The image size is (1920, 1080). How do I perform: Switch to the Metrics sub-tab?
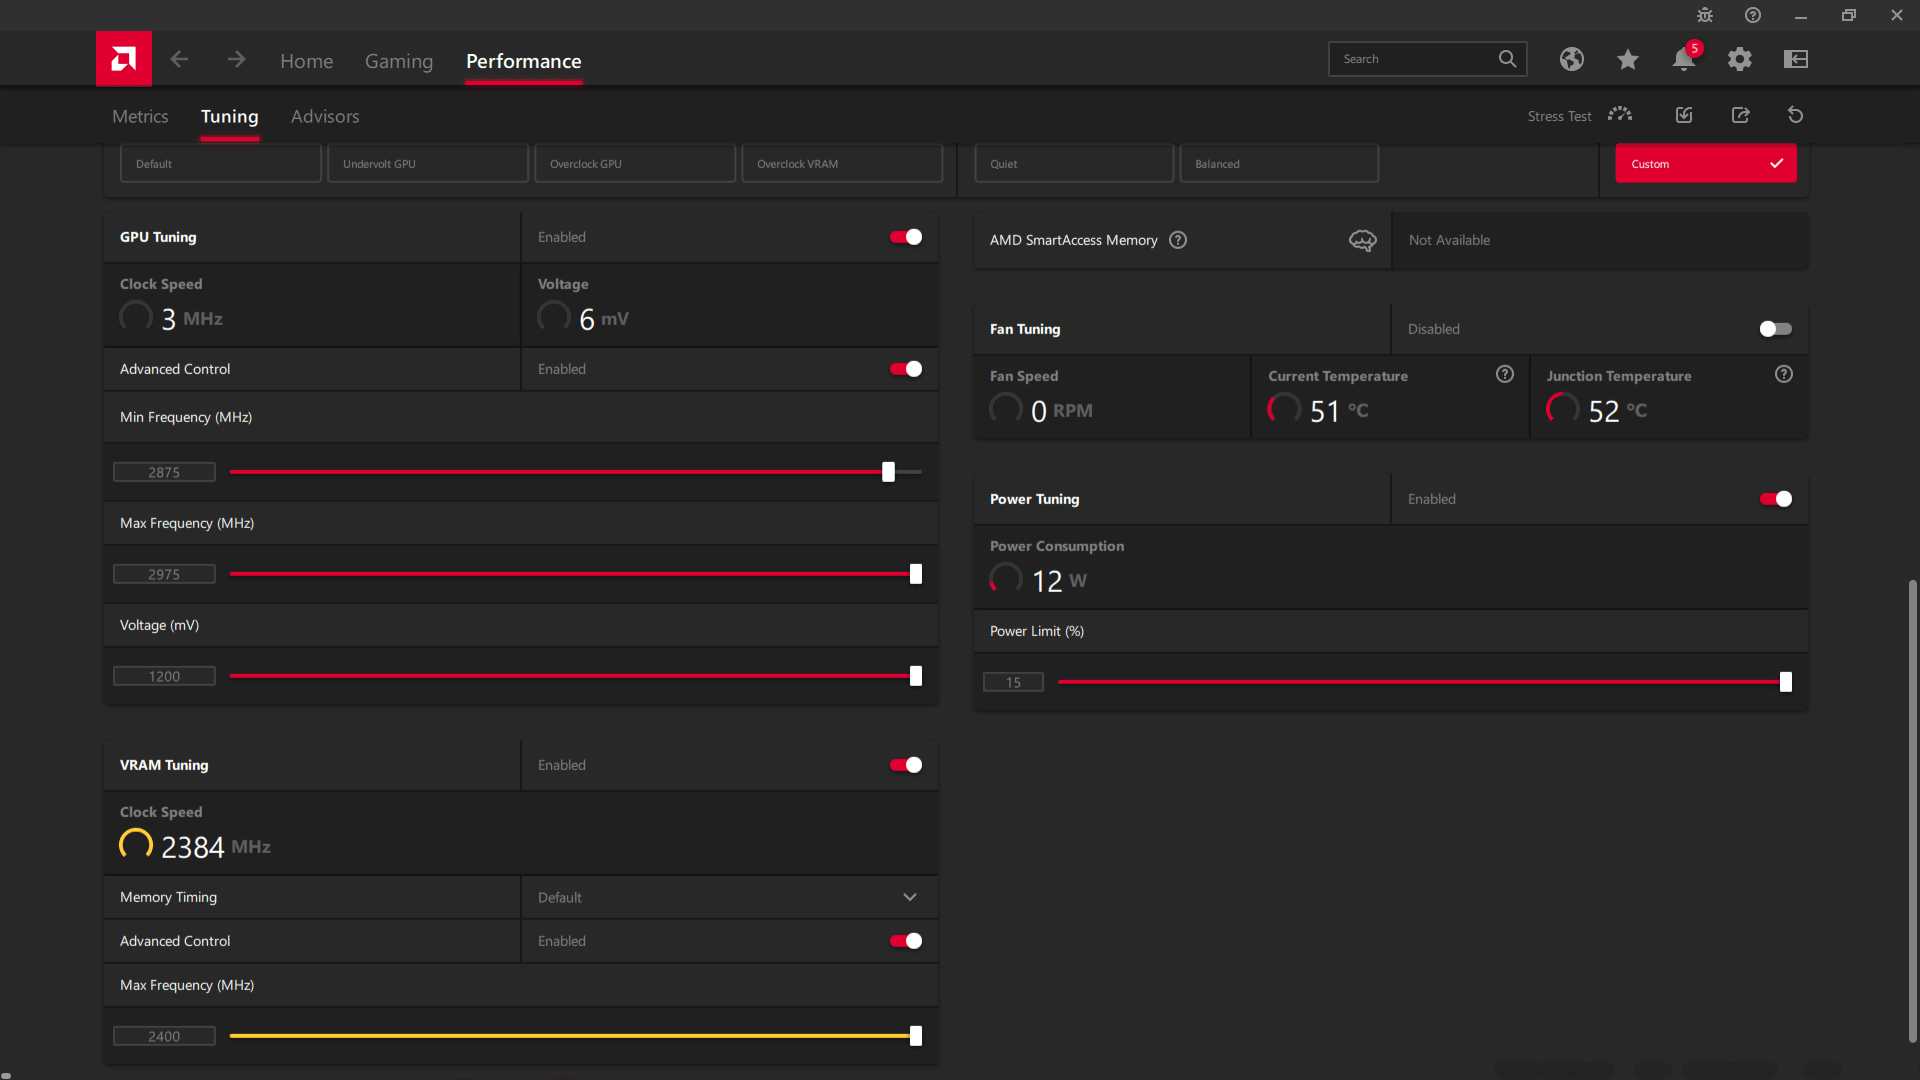point(140,116)
